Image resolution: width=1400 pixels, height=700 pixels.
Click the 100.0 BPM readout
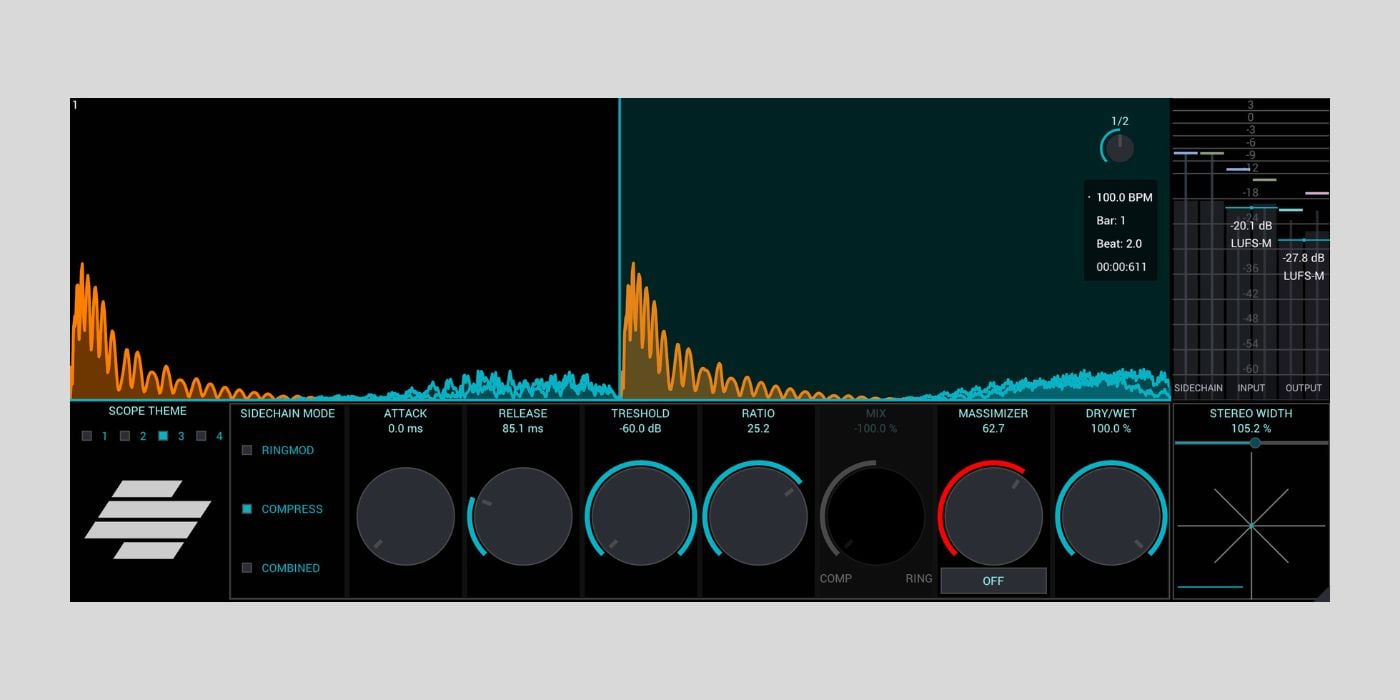1124,198
